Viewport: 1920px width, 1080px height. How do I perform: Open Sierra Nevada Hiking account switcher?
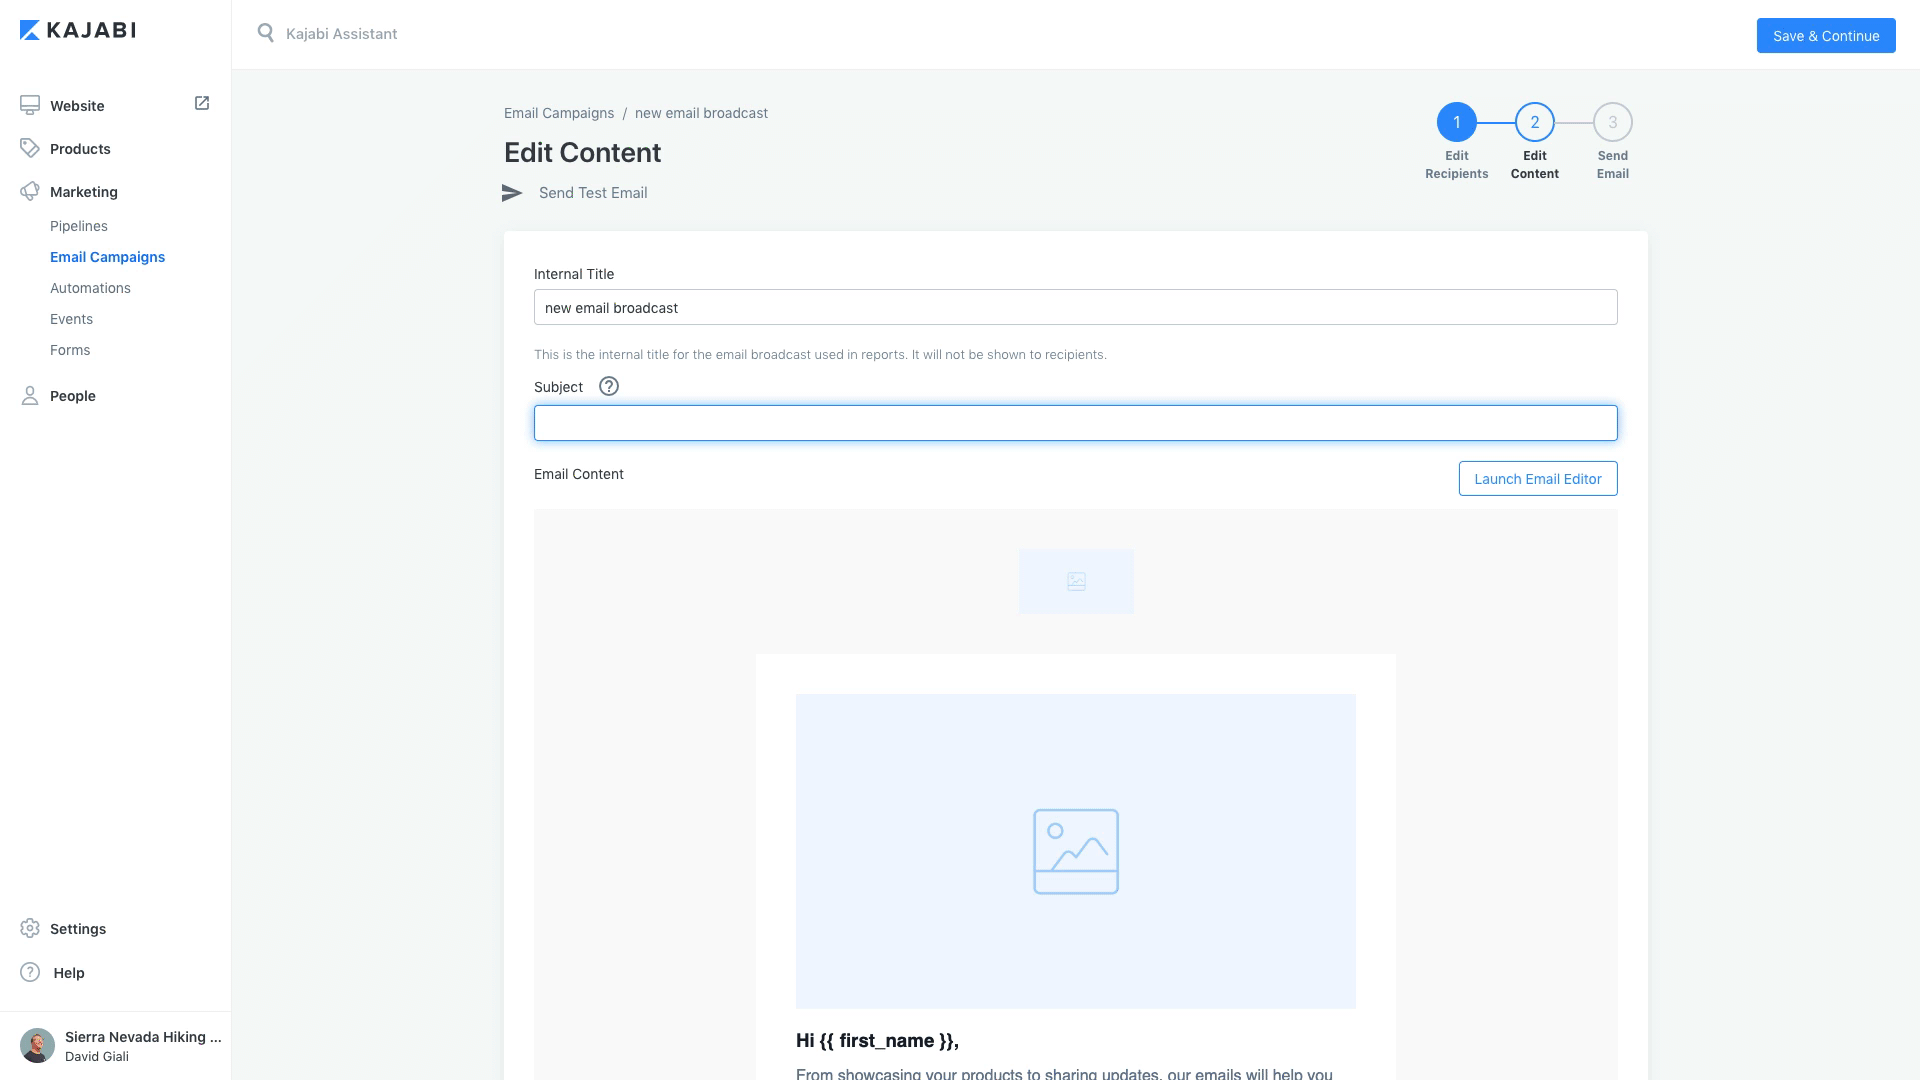click(143, 1037)
